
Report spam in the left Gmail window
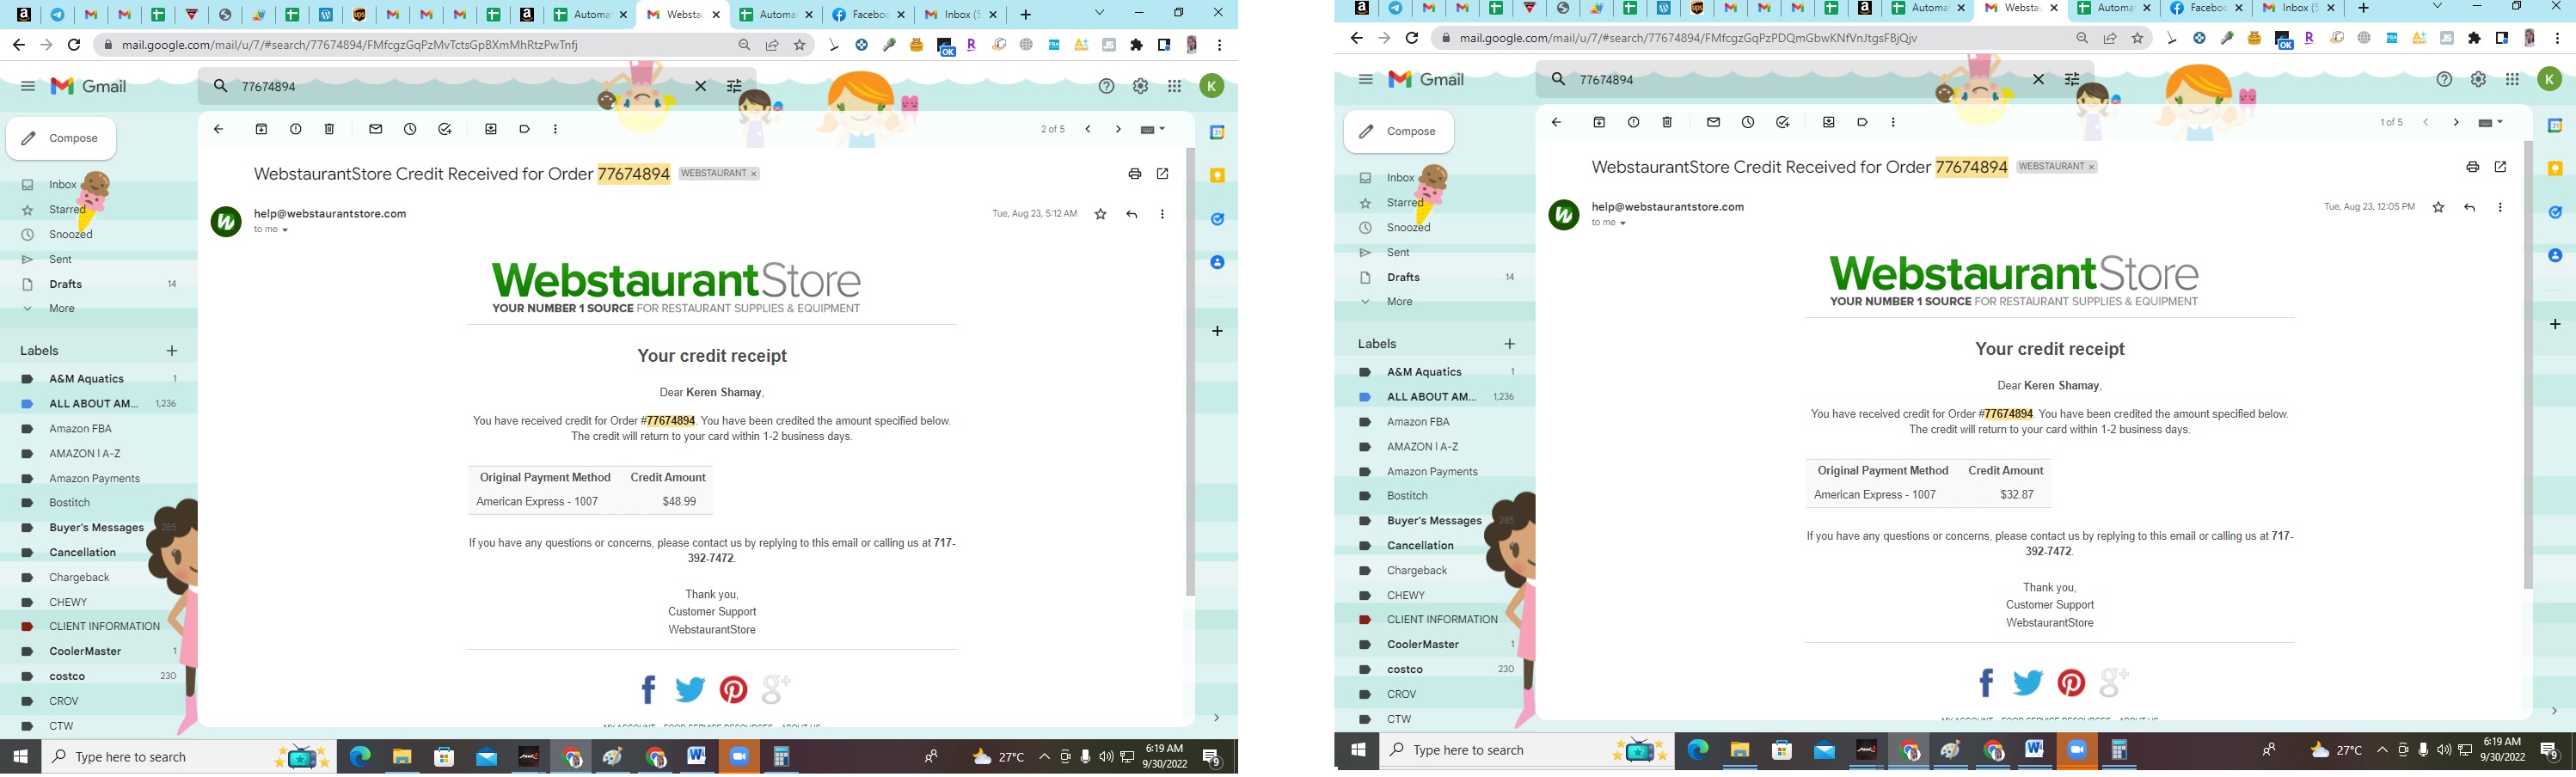coord(295,129)
